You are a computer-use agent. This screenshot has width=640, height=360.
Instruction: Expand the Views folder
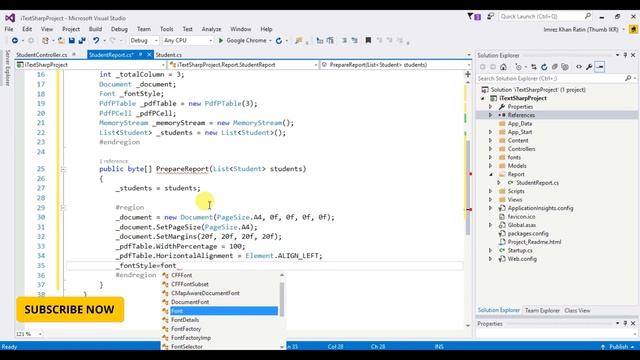click(491, 200)
